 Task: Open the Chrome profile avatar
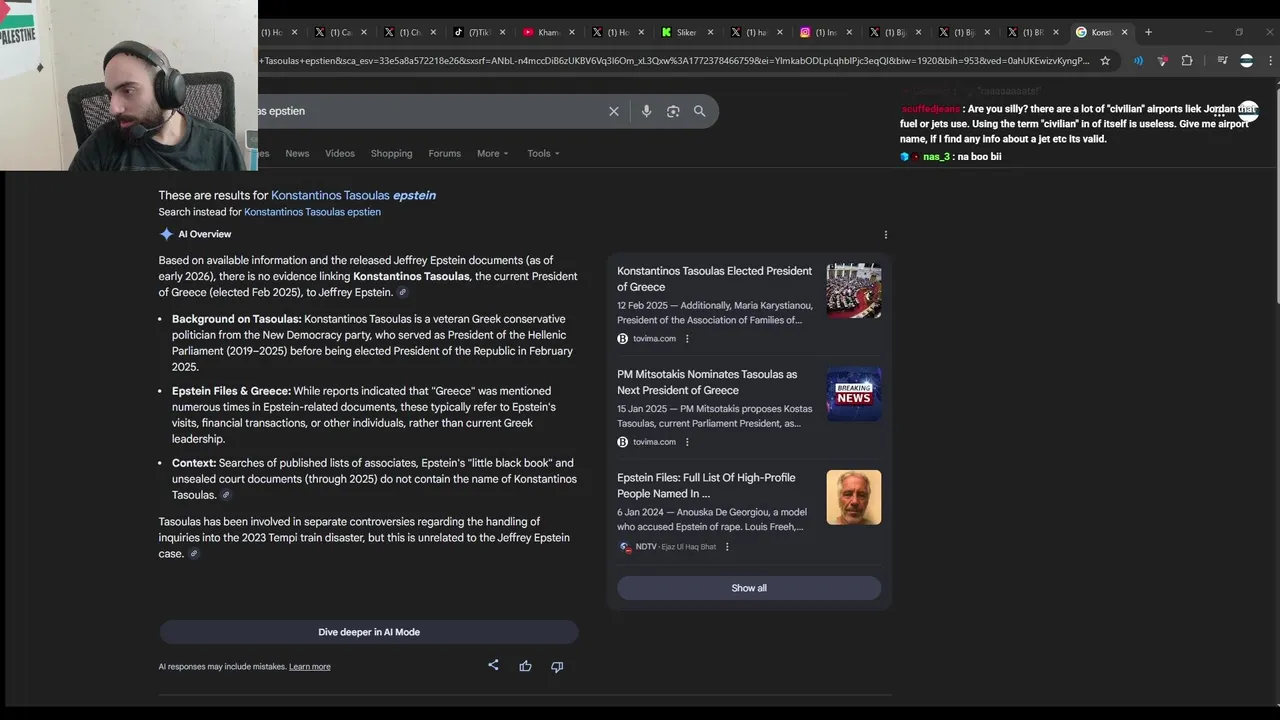click(1246, 61)
